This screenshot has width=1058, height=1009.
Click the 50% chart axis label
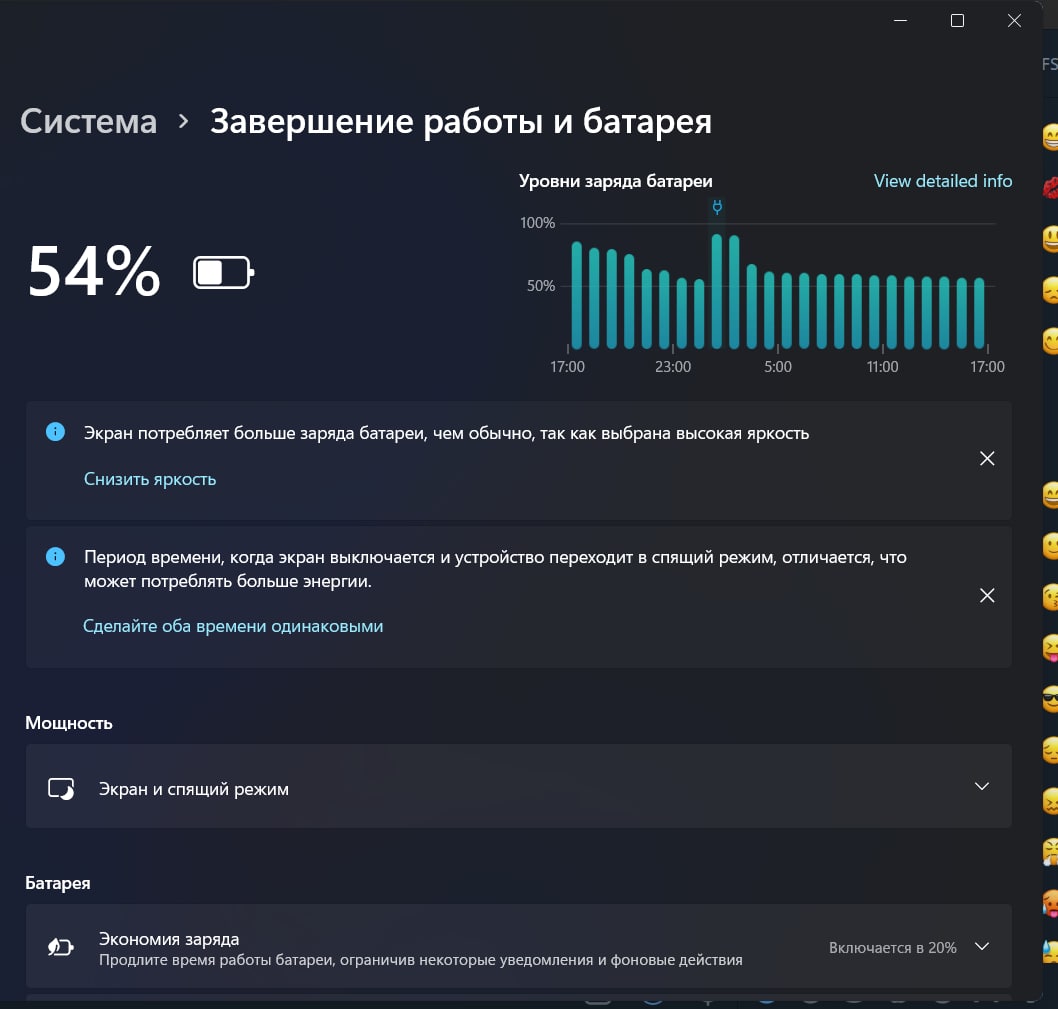[x=540, y=285]
